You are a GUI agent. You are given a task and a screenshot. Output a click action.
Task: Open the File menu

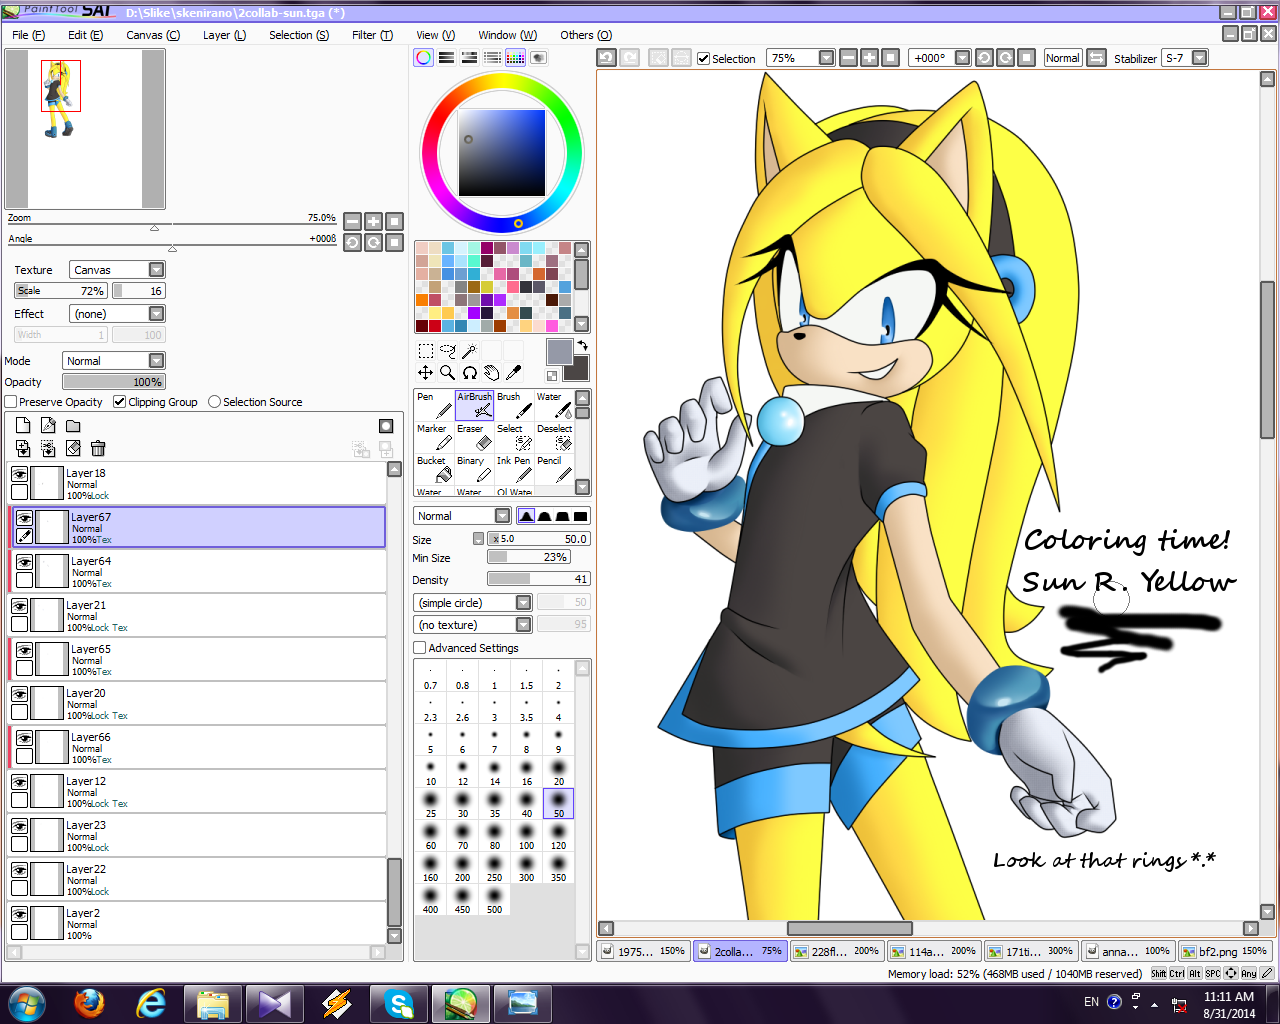pos(28,35)
